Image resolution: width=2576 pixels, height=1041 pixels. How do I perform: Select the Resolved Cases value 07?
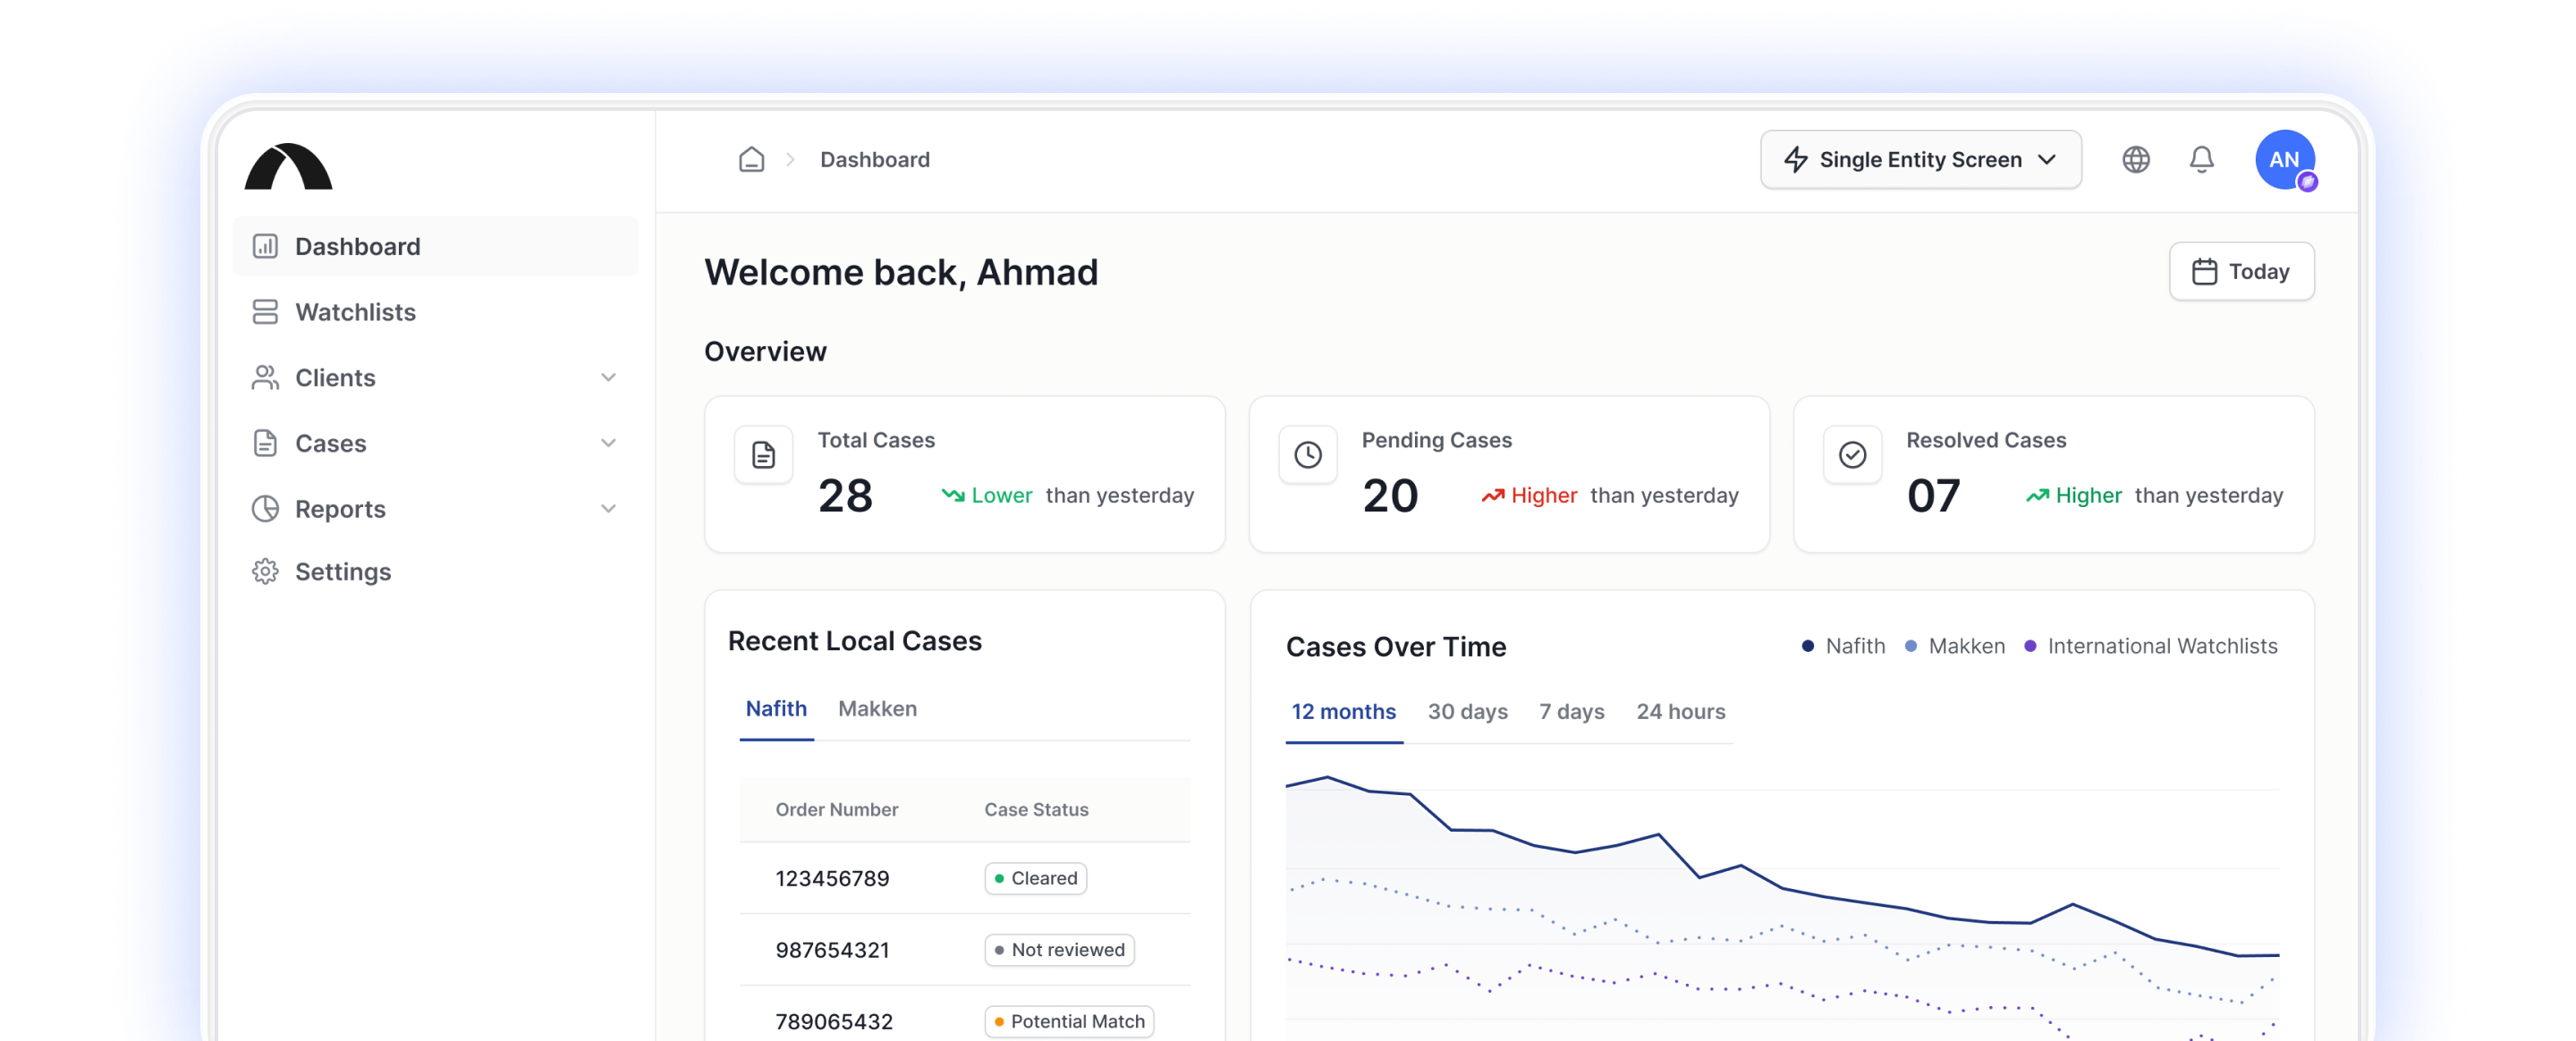tap(1933, 495)
